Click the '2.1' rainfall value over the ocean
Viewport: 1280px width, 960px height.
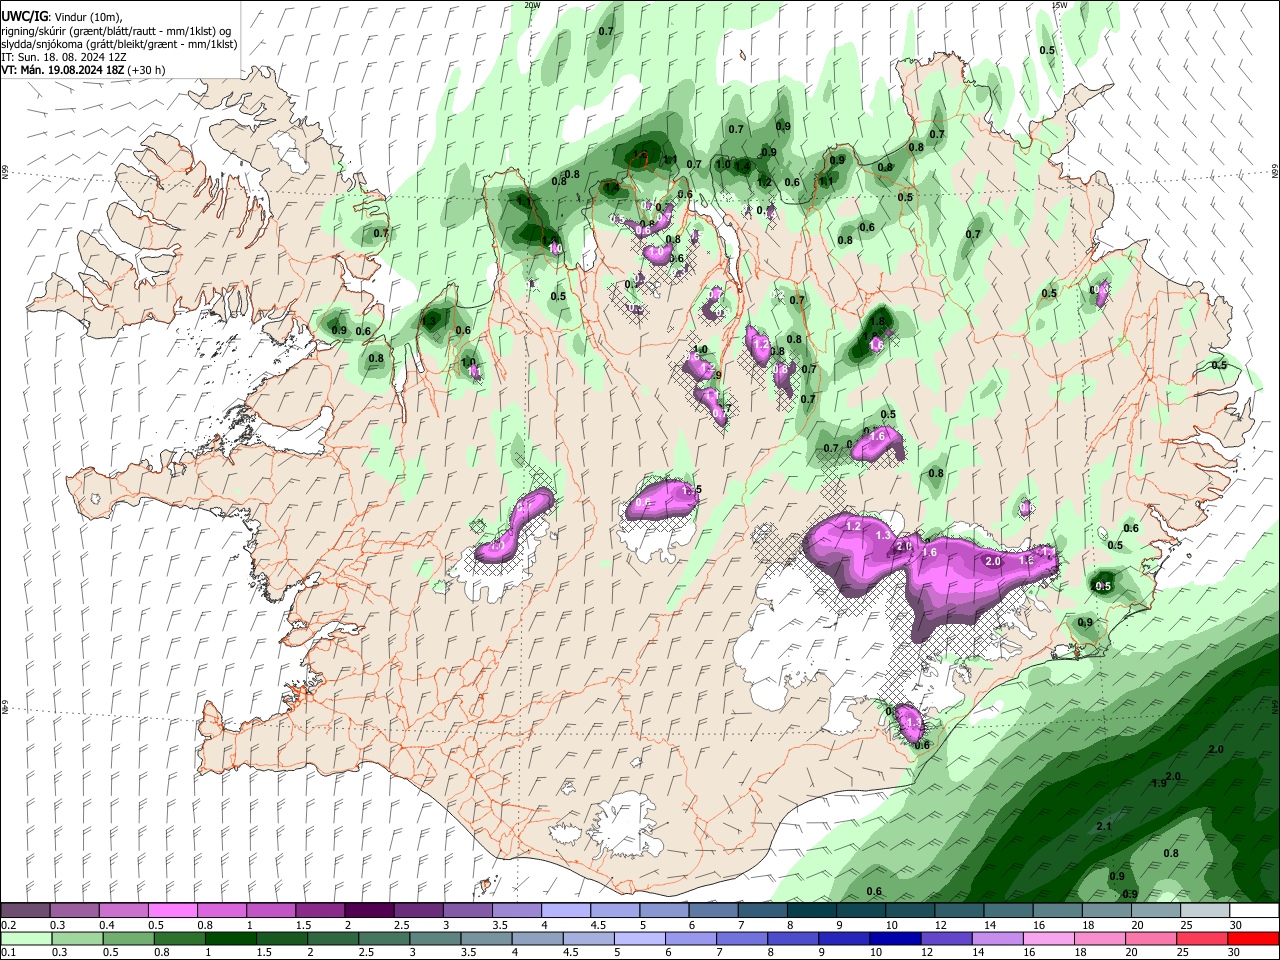[x=1104, y=827]
